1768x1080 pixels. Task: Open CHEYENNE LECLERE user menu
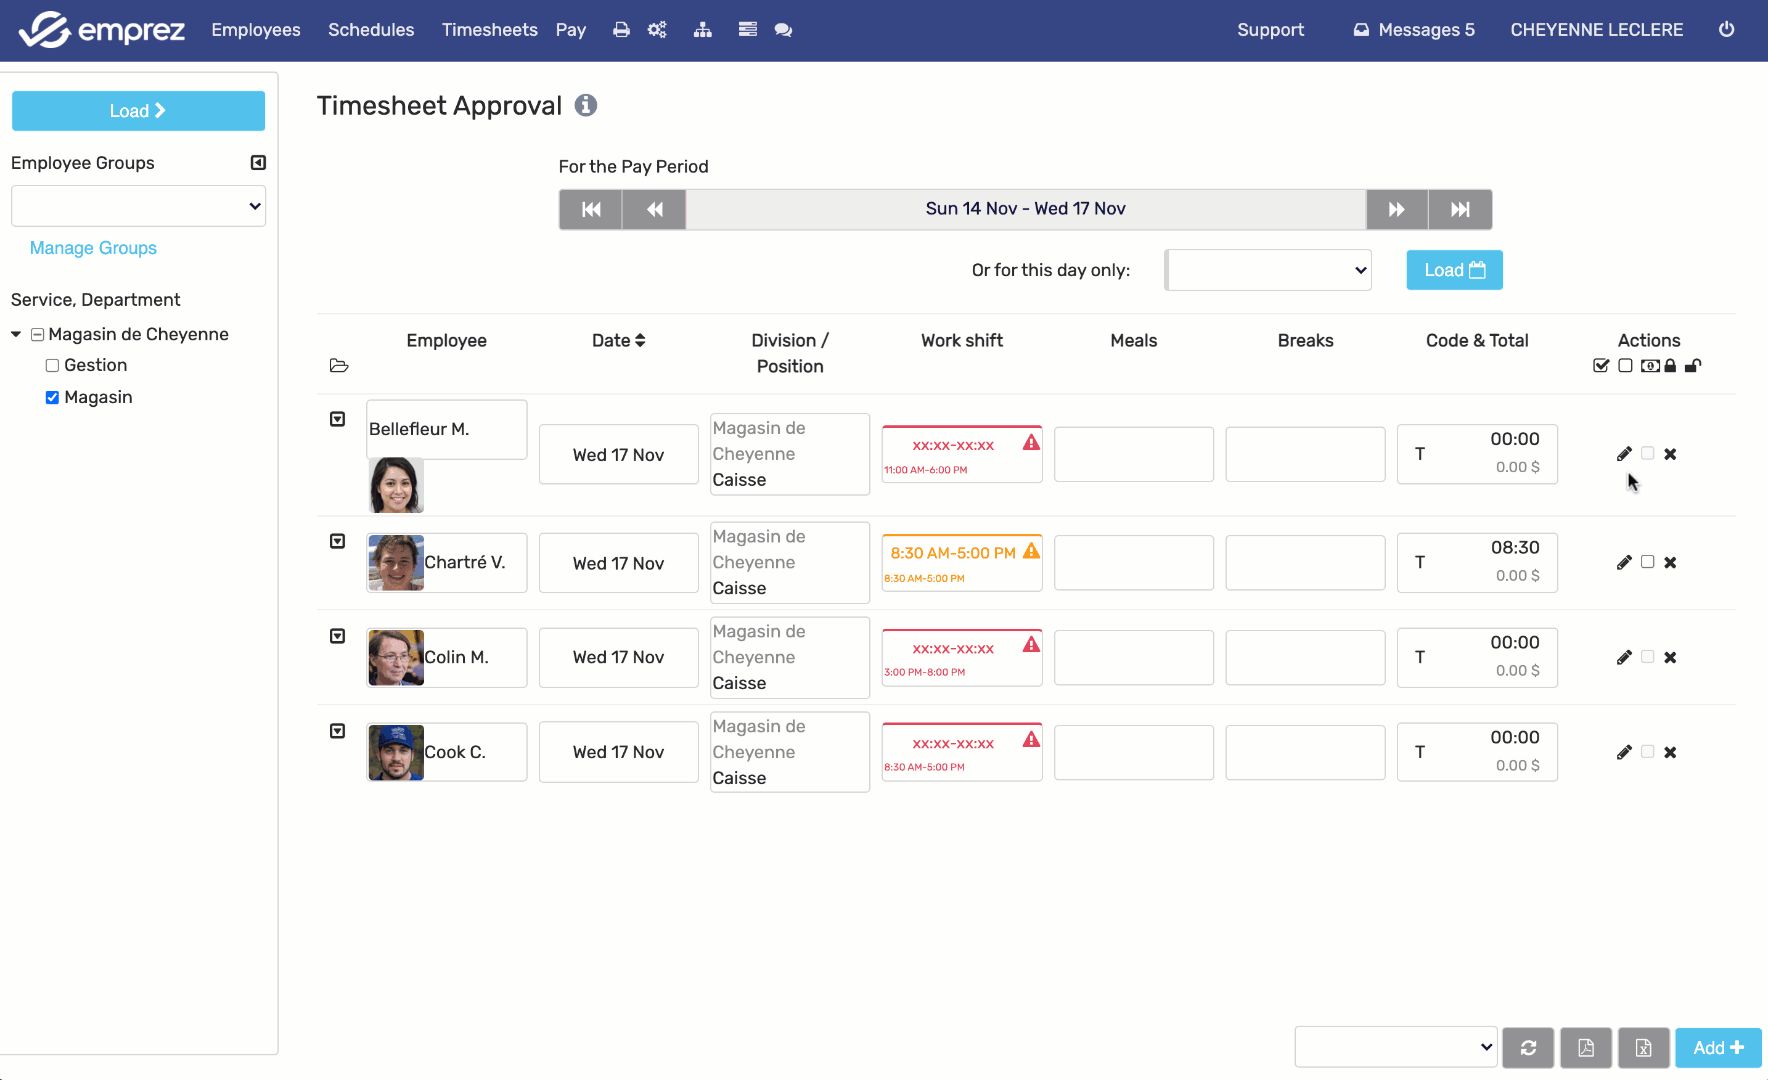point(1597,30)
